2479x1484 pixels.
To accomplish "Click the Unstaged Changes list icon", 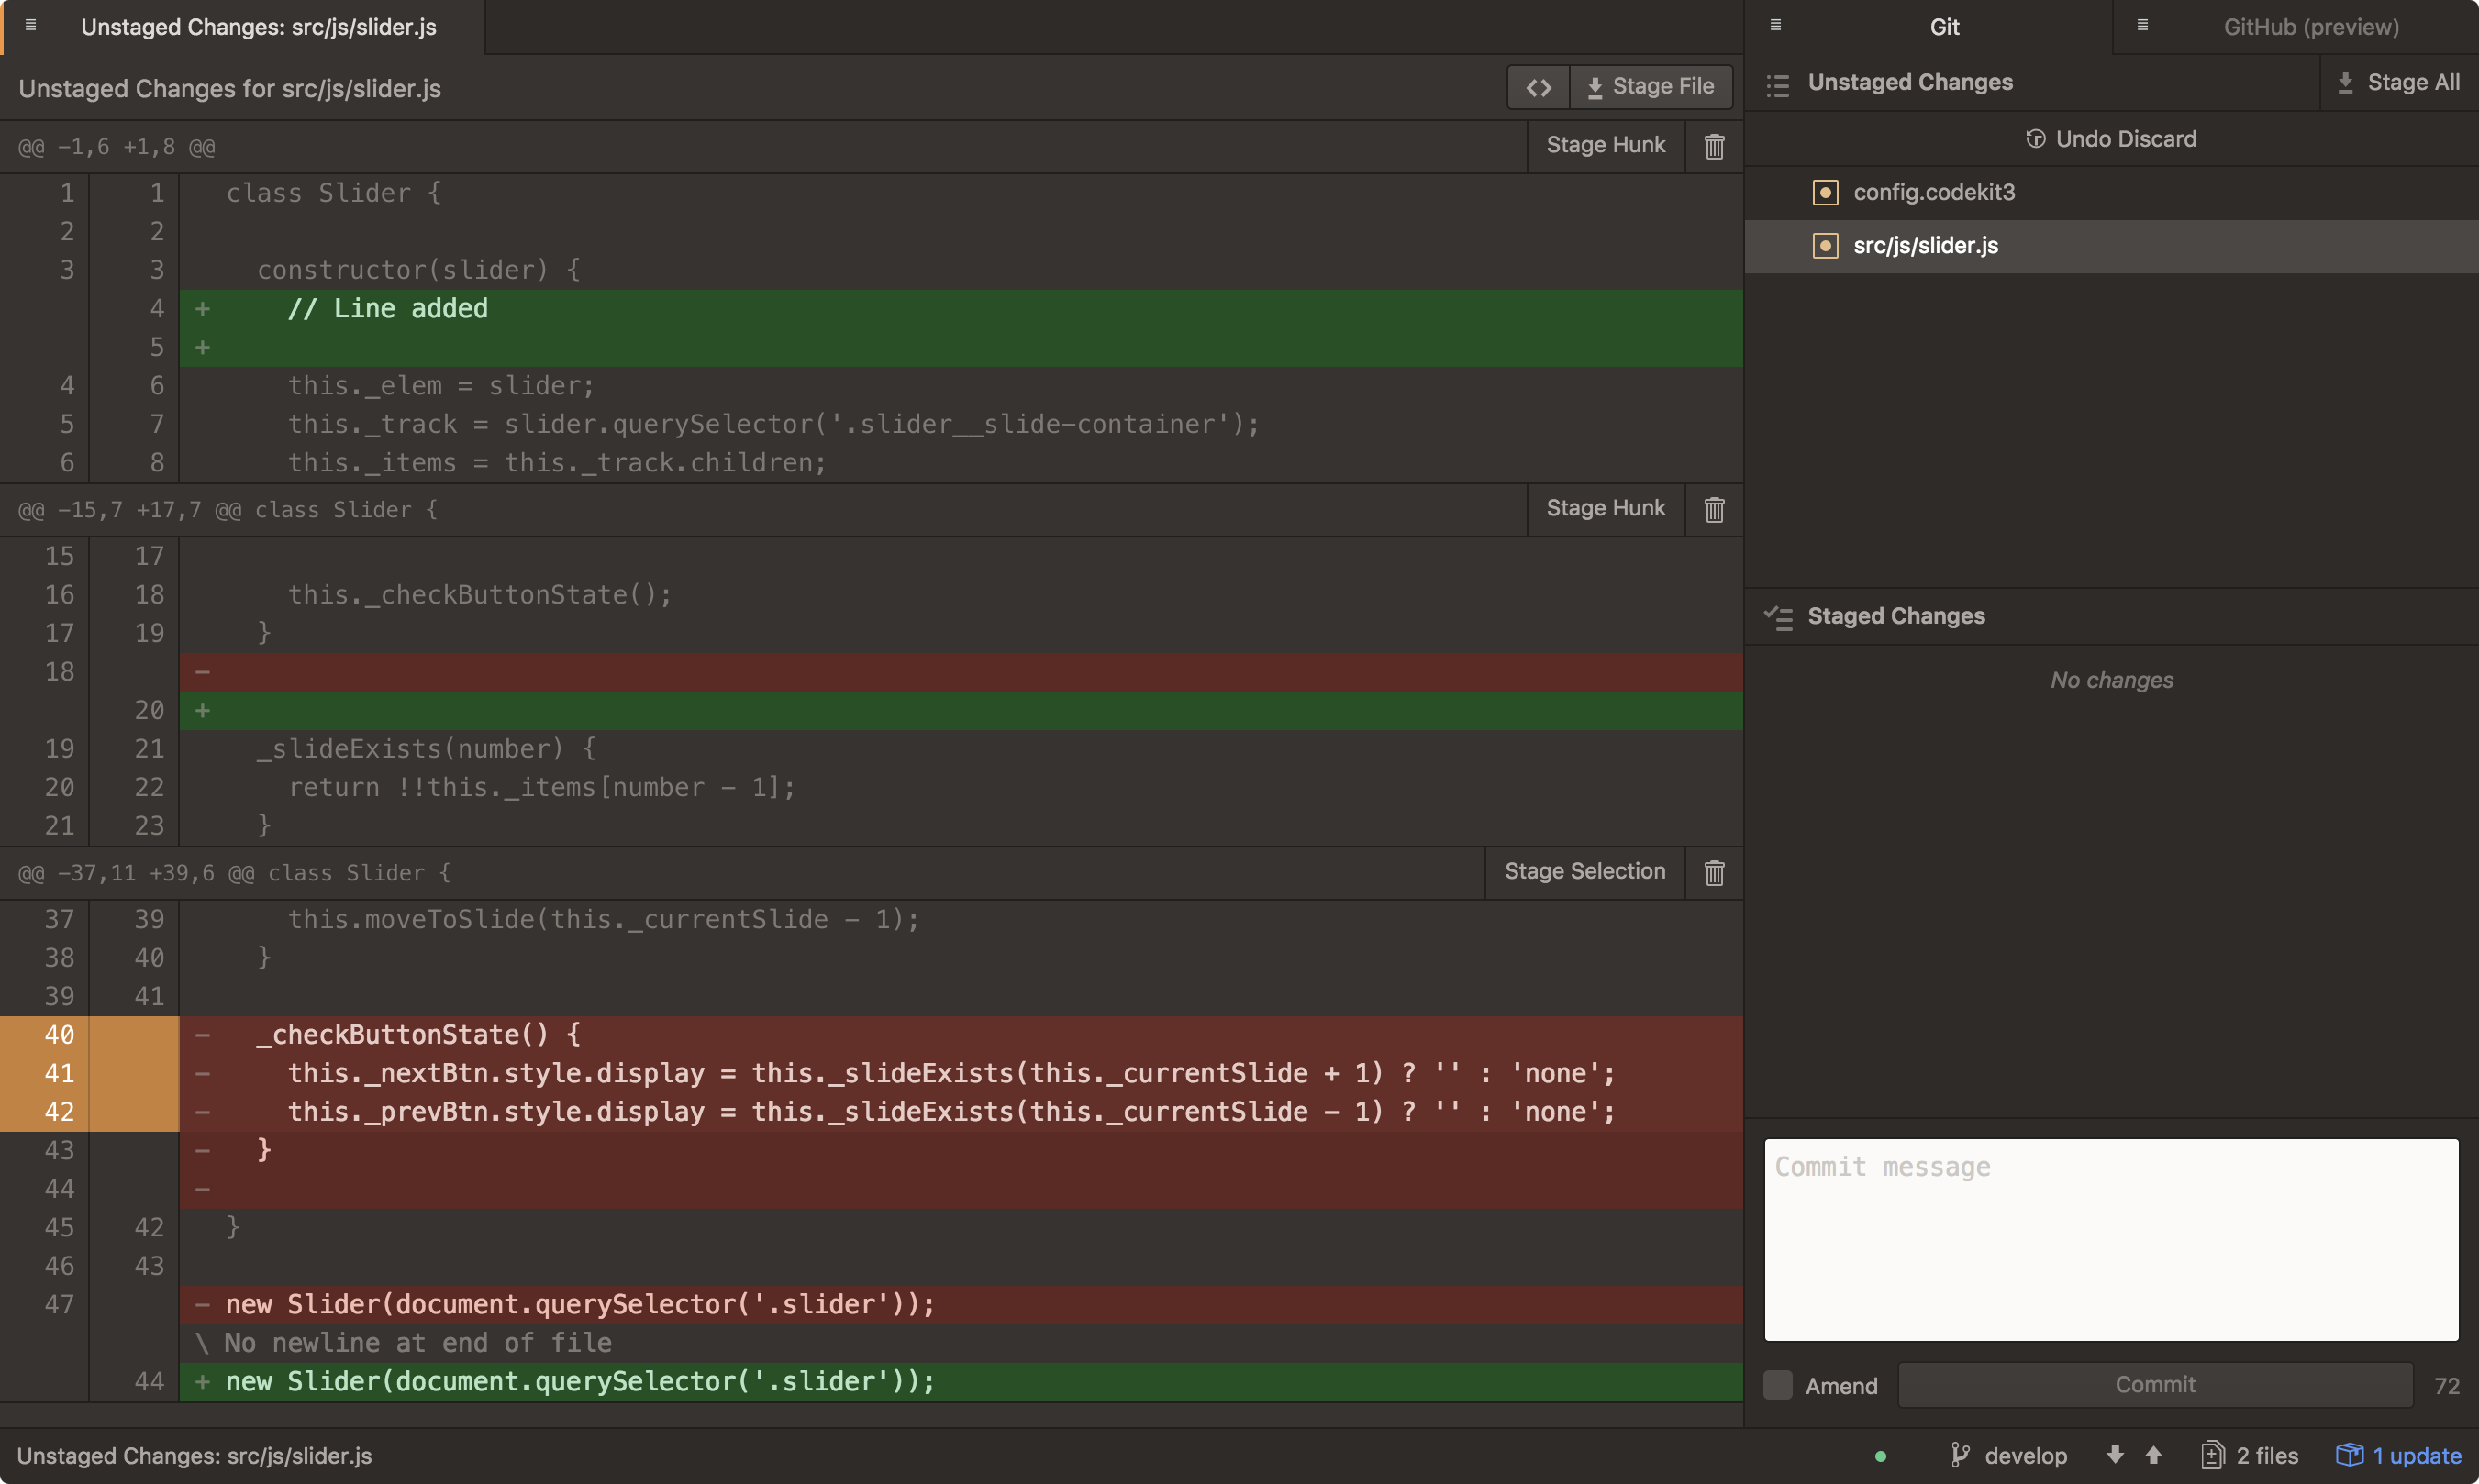I will tap(1779, 85).
